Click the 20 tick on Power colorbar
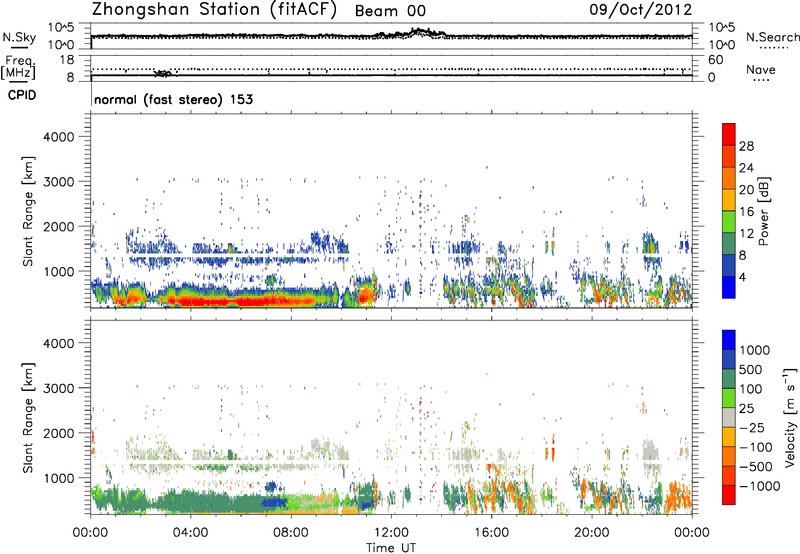 pyautogui.click(x=746, y=190)
